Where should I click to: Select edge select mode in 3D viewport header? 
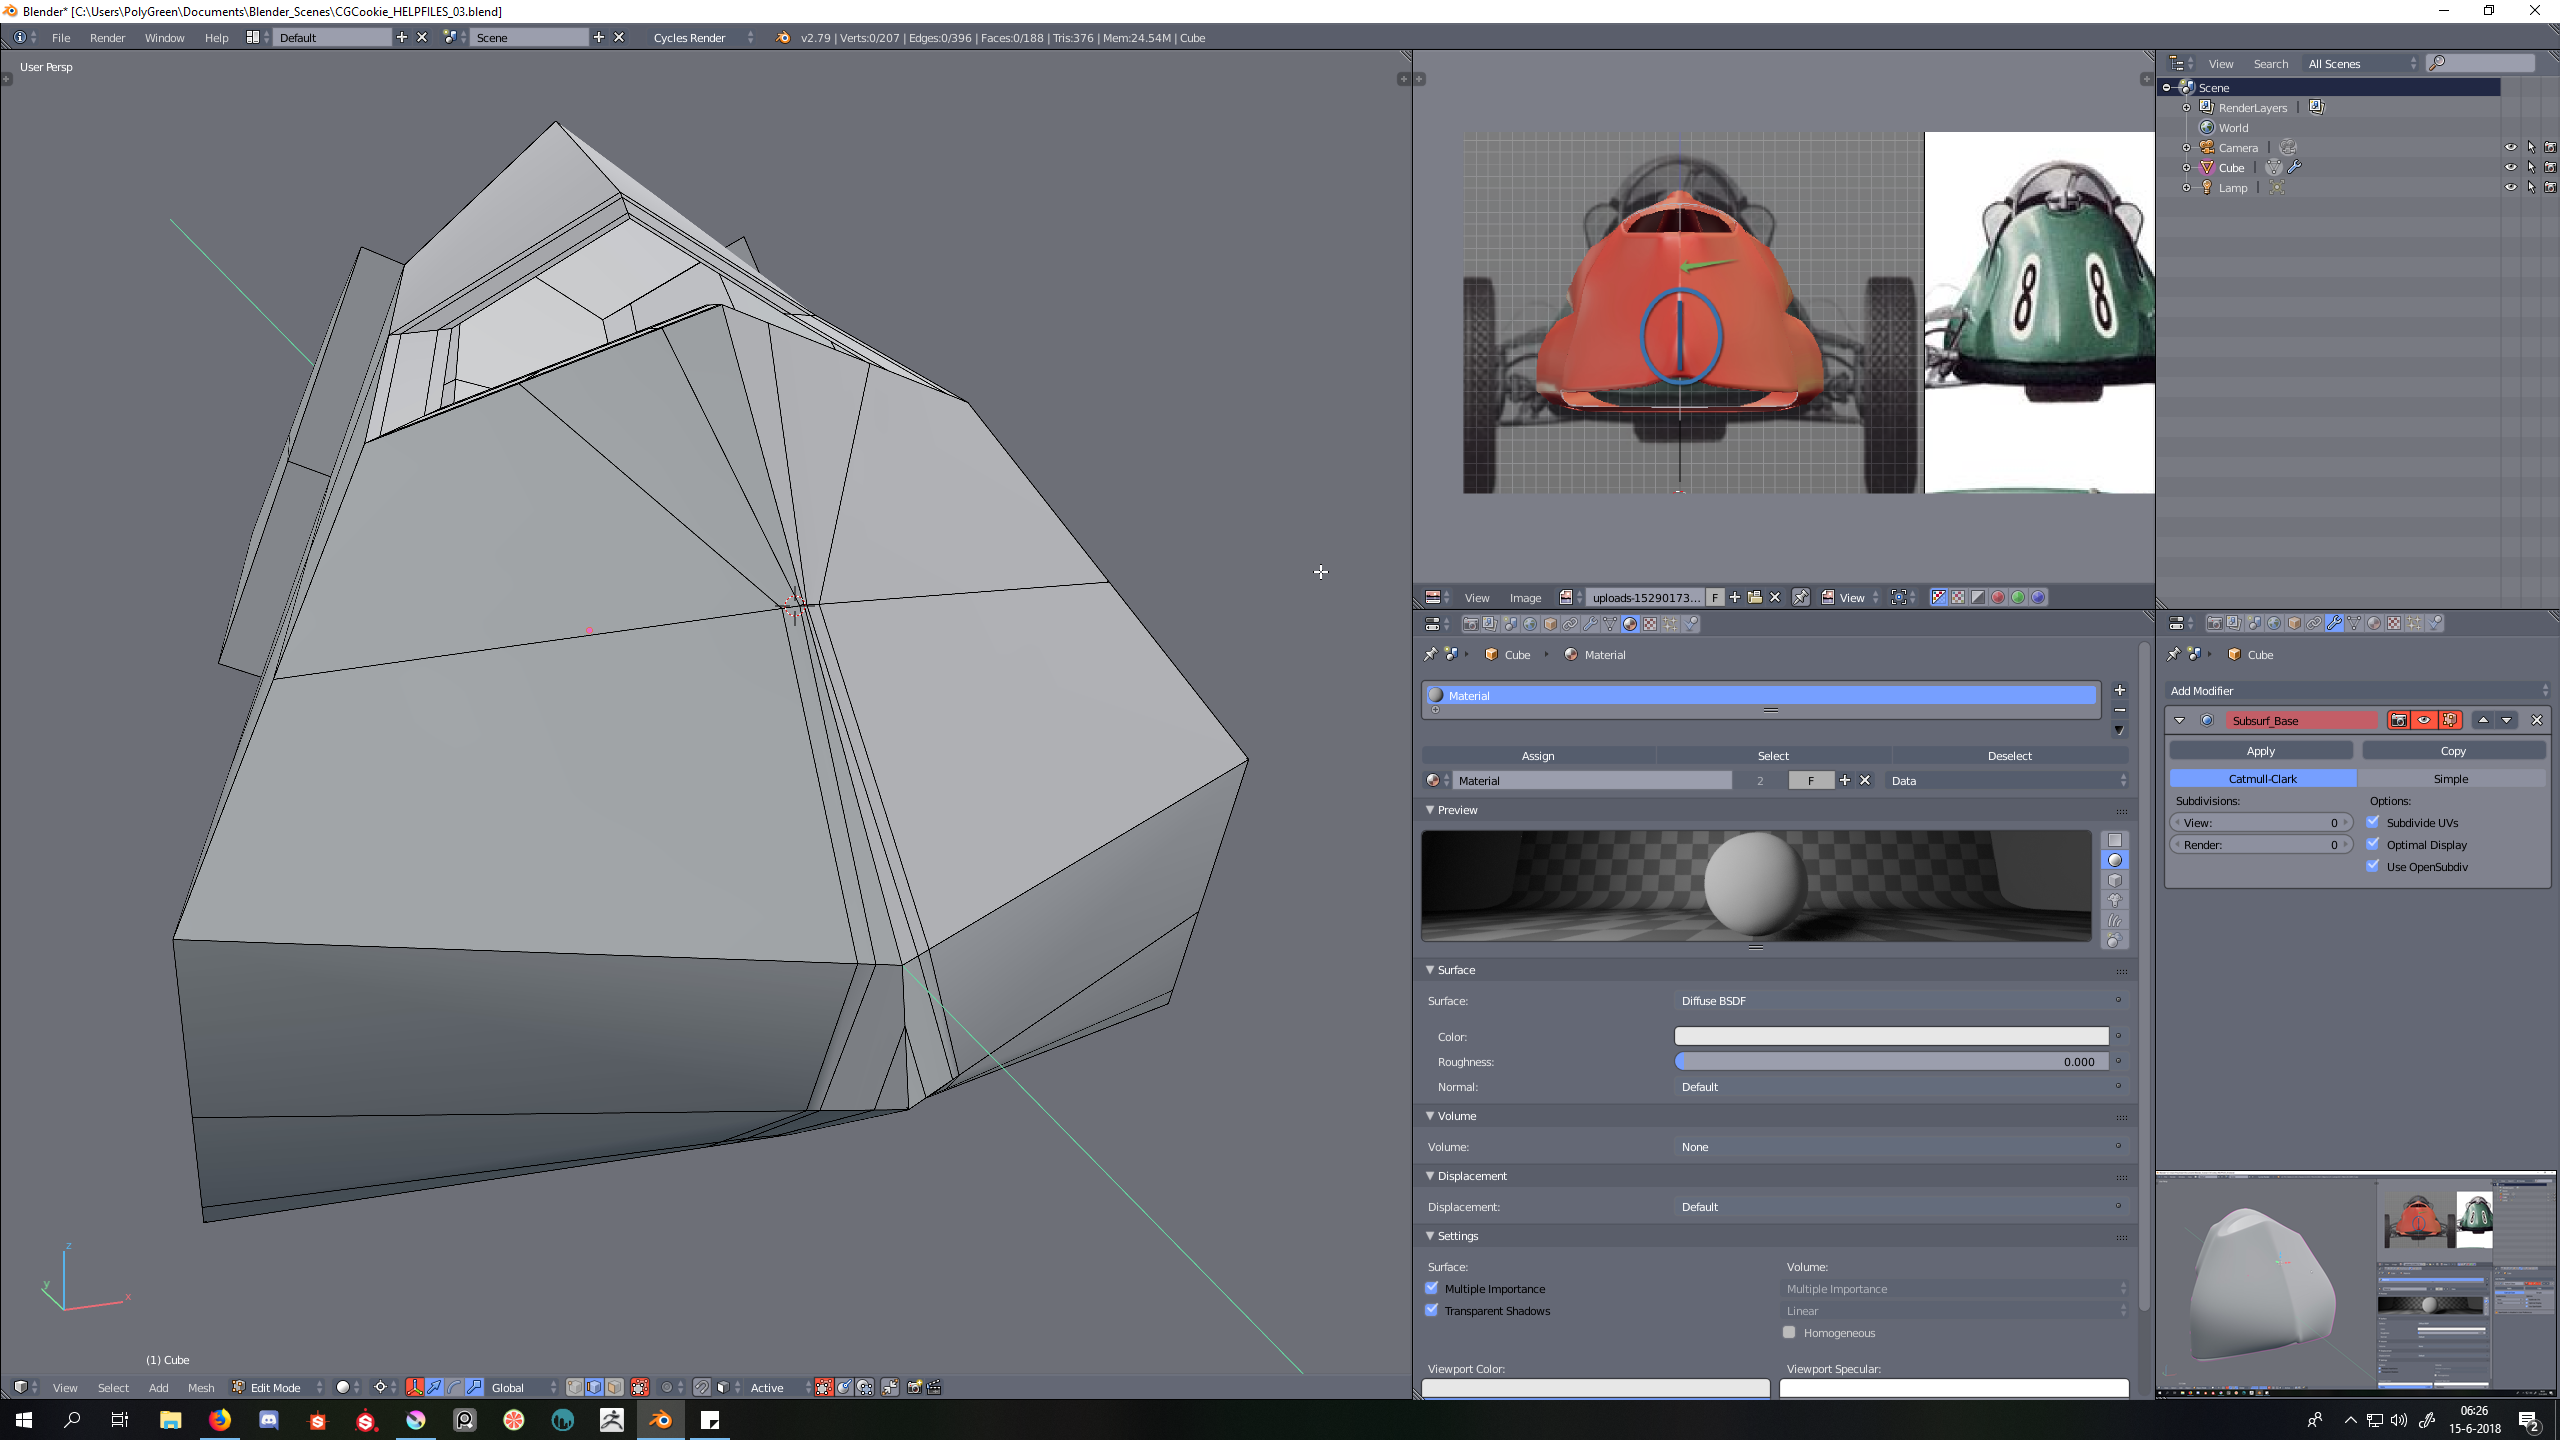click(x=595, y=1387)
